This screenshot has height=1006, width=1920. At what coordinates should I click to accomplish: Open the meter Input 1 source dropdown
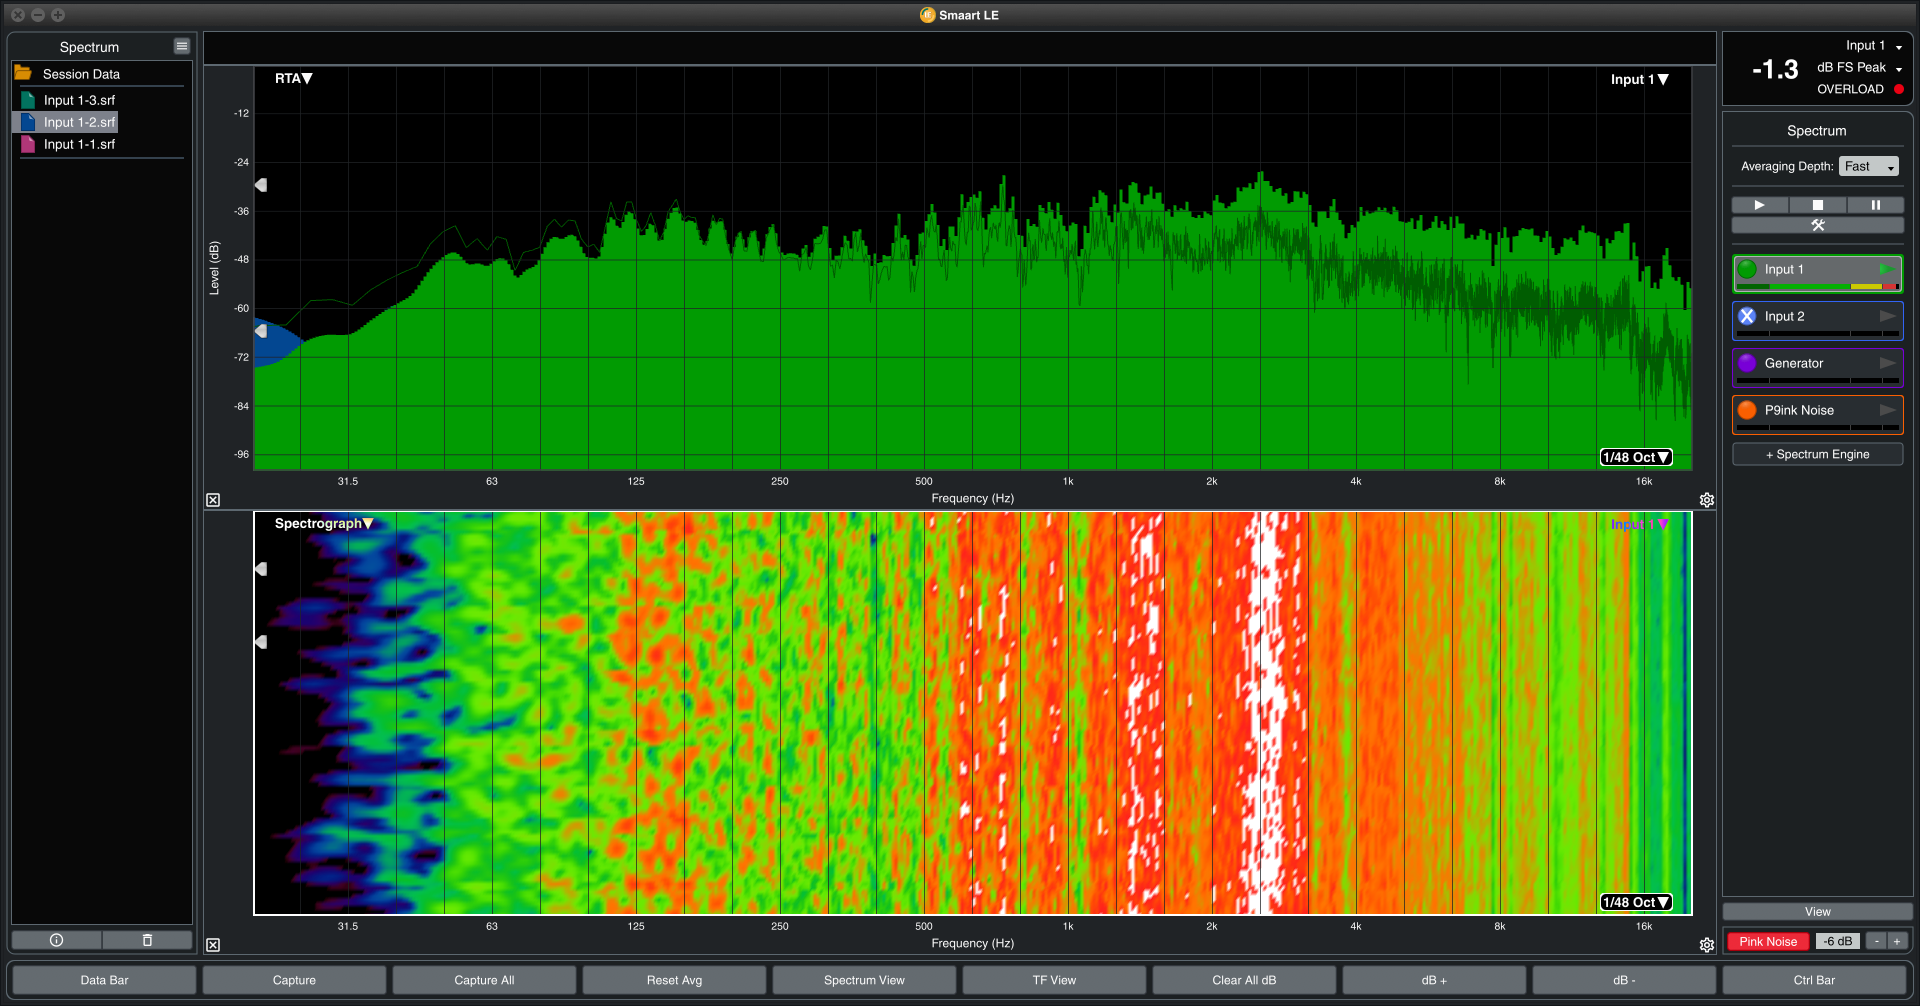coord(1874,46)
